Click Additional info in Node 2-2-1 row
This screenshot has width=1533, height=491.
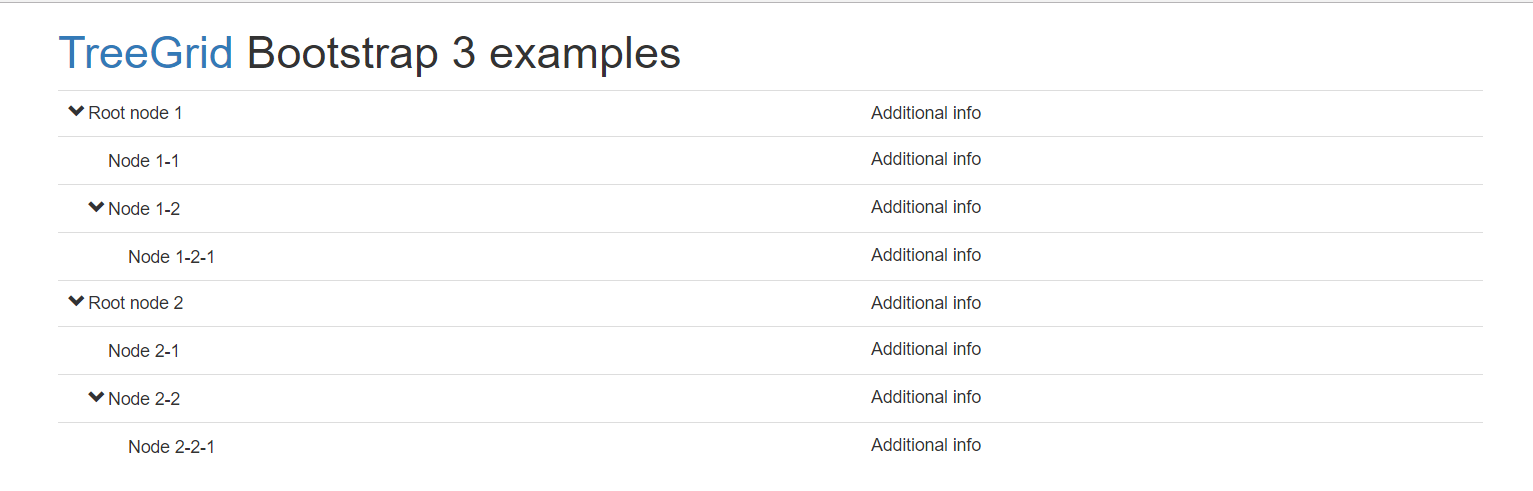click(x=926, y=445)
